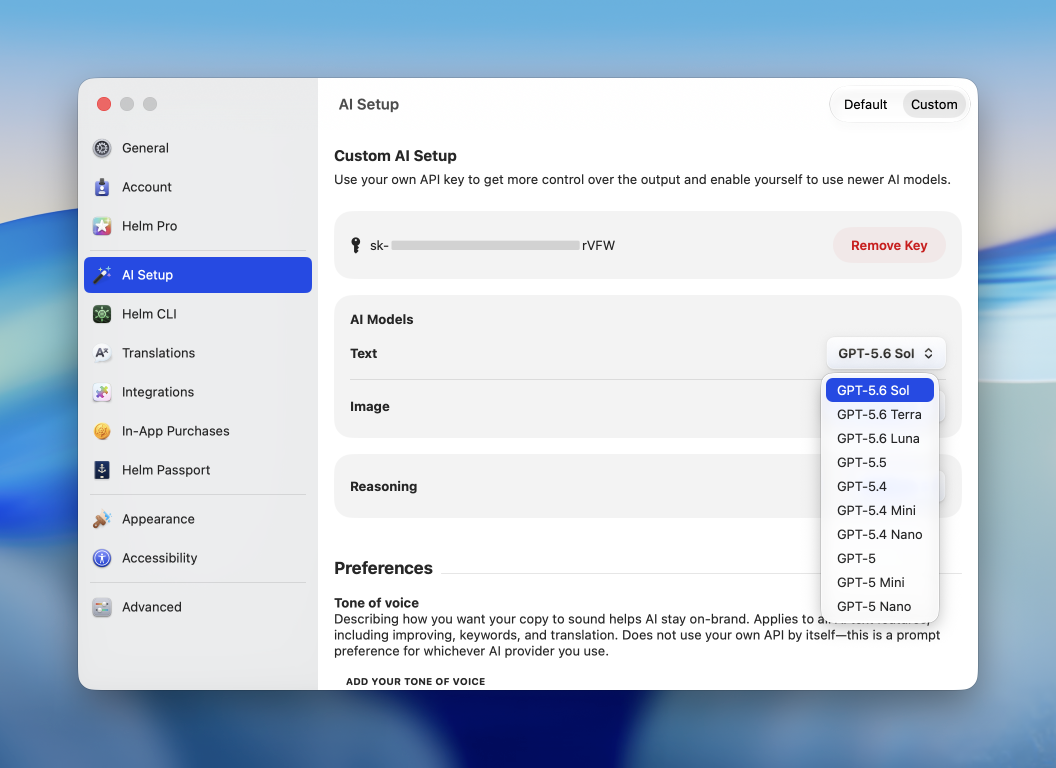The width and height of the screenshot is (1056, 768).
Task: Open Helm CLI sidebar icon
Action: pyautogui.click(x=102, y=314)
